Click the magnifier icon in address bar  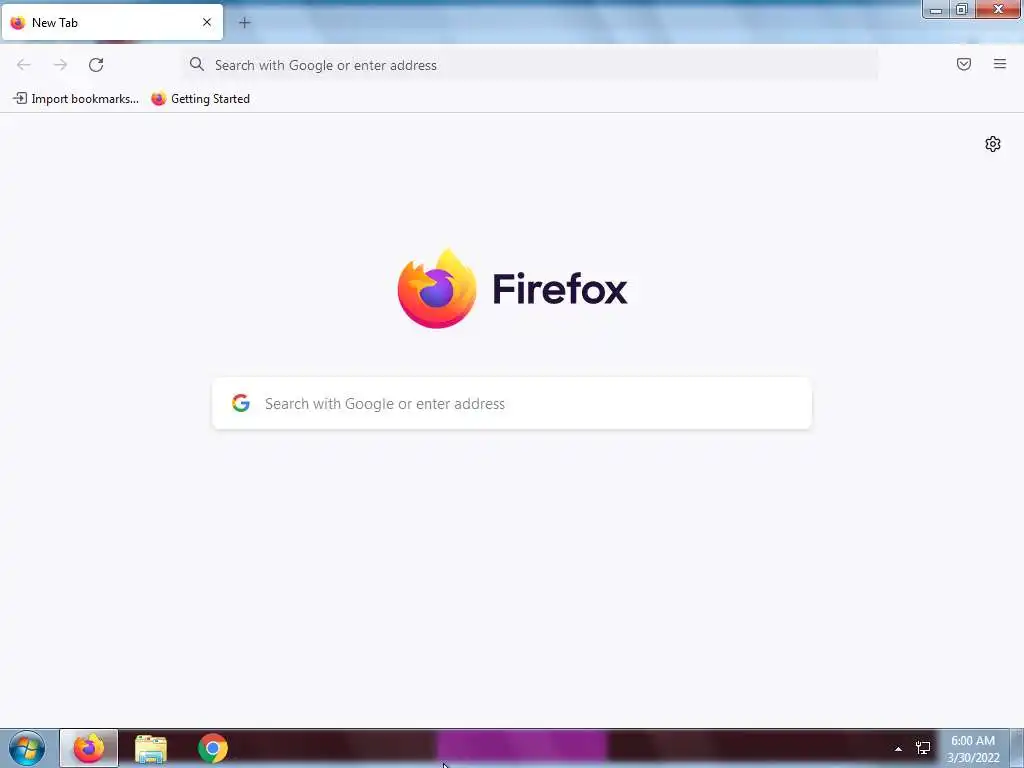coord(197,64)
